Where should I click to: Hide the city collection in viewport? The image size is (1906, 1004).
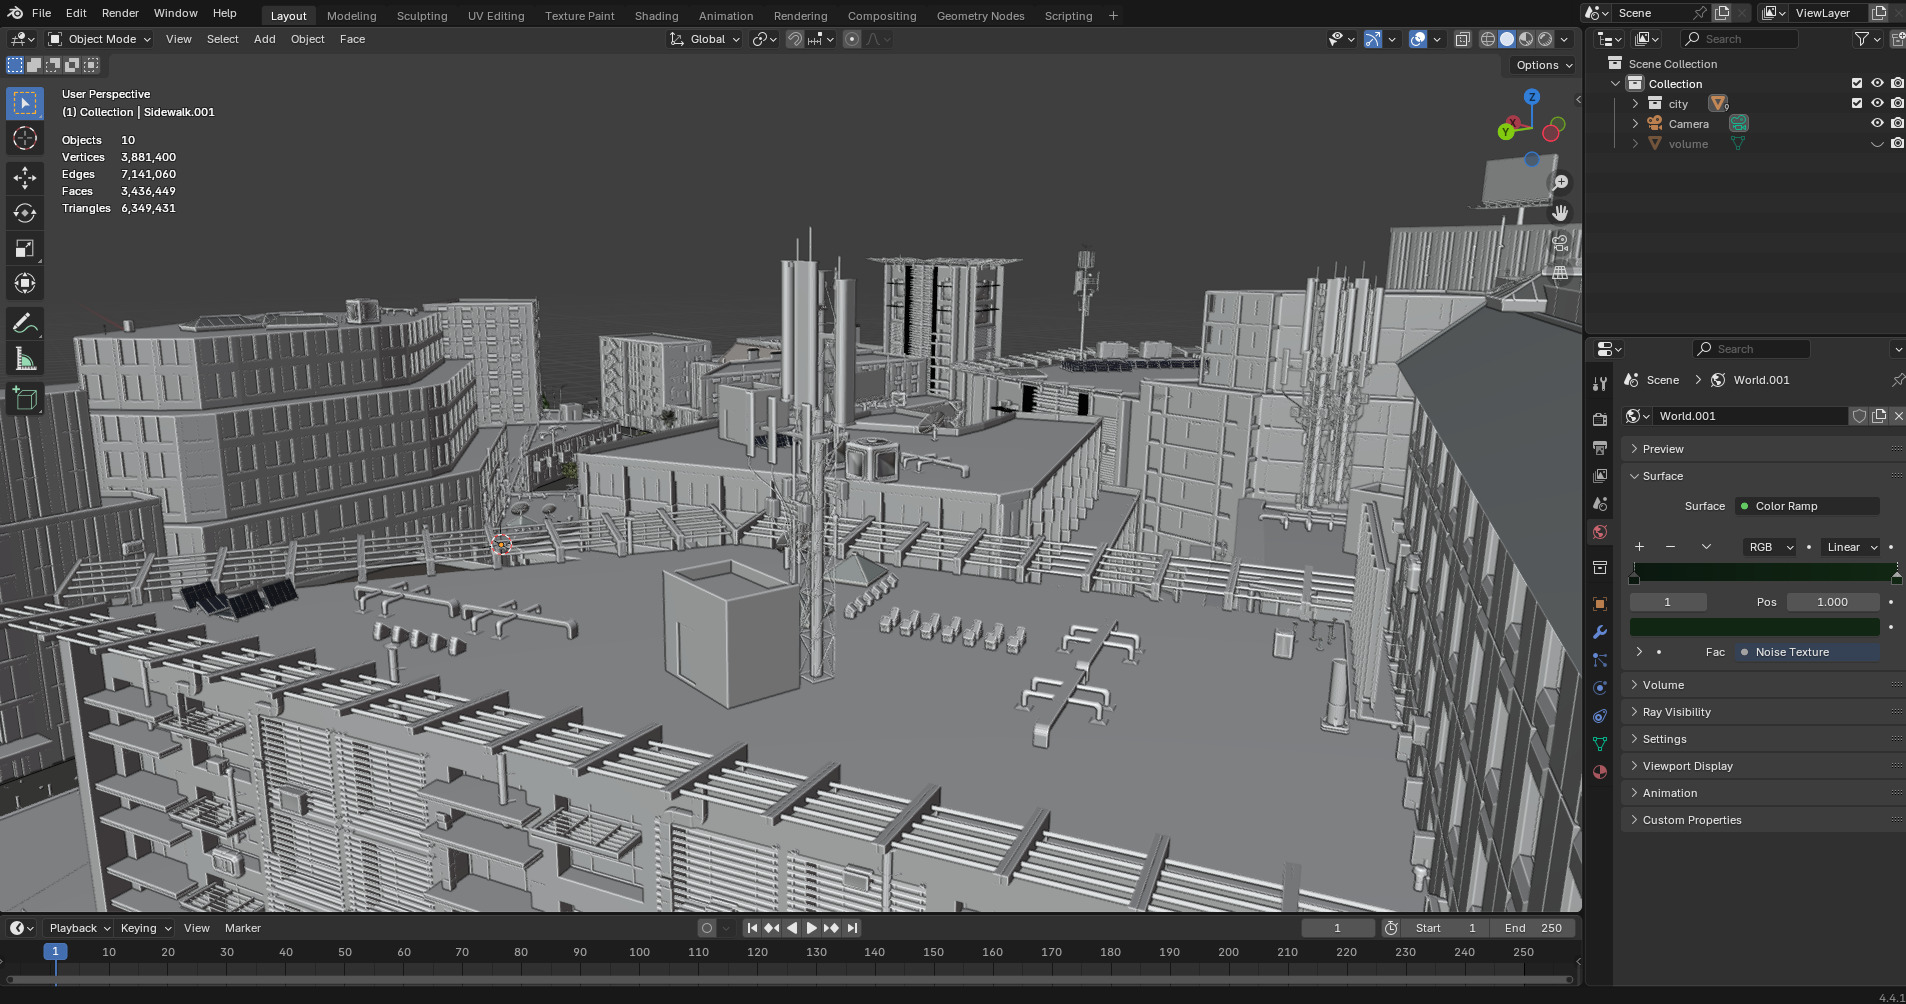1877,104
